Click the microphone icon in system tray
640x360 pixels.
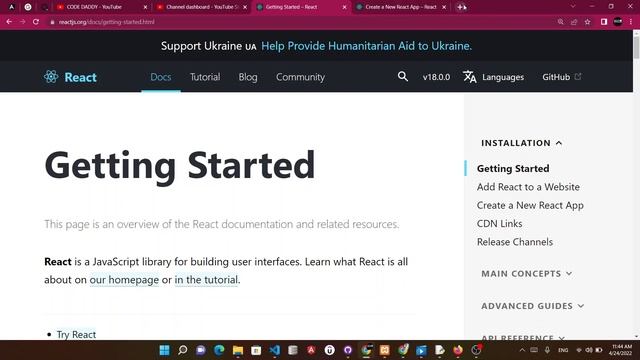547,350
